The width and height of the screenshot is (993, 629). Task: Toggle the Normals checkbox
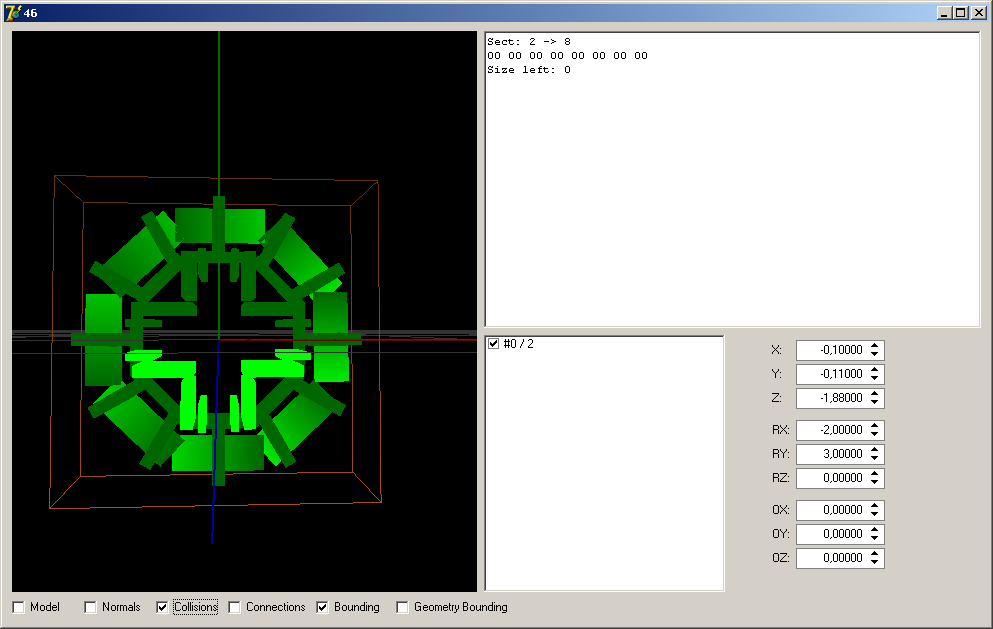[91, 607]
